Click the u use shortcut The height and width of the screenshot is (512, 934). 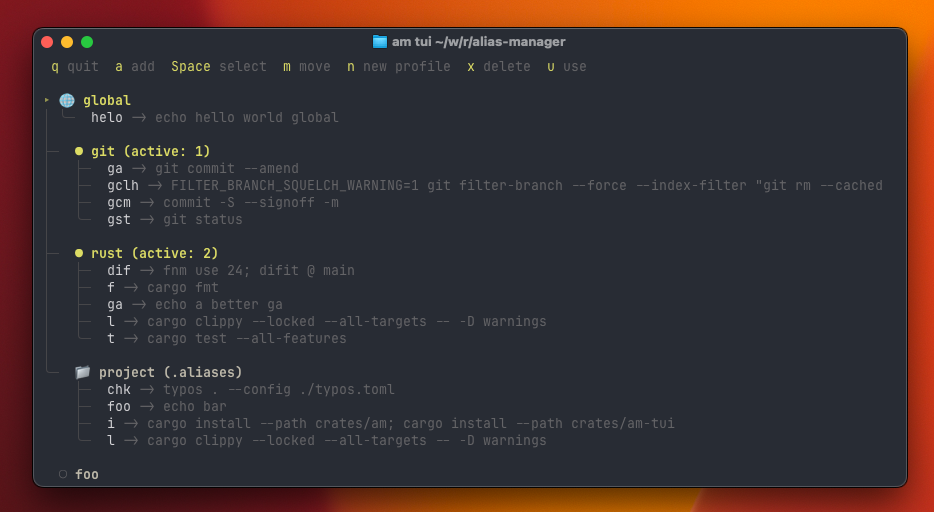pos(566,67)
